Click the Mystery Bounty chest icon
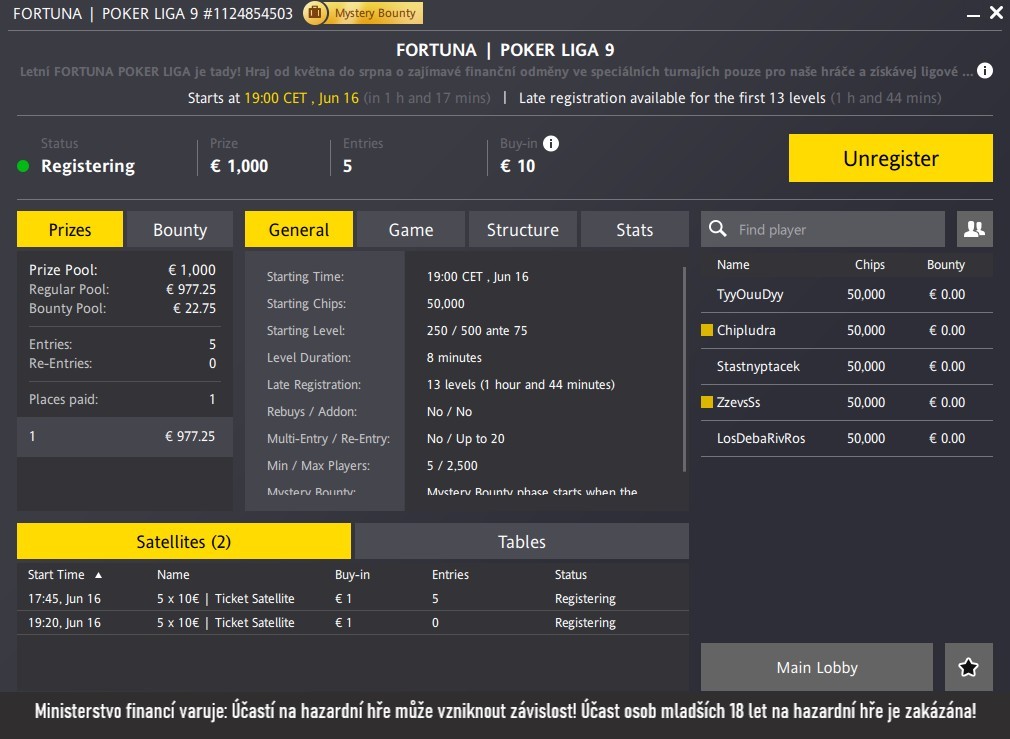This screenshot has height=739, width=1010. pyautogui.click(x=315, y=13)
